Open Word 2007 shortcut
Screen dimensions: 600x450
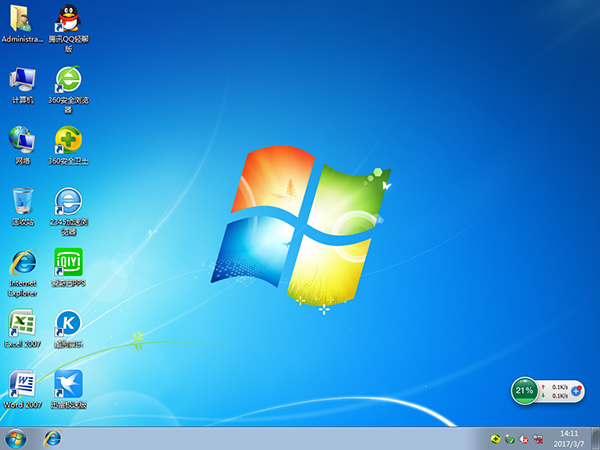coord(22,384)
